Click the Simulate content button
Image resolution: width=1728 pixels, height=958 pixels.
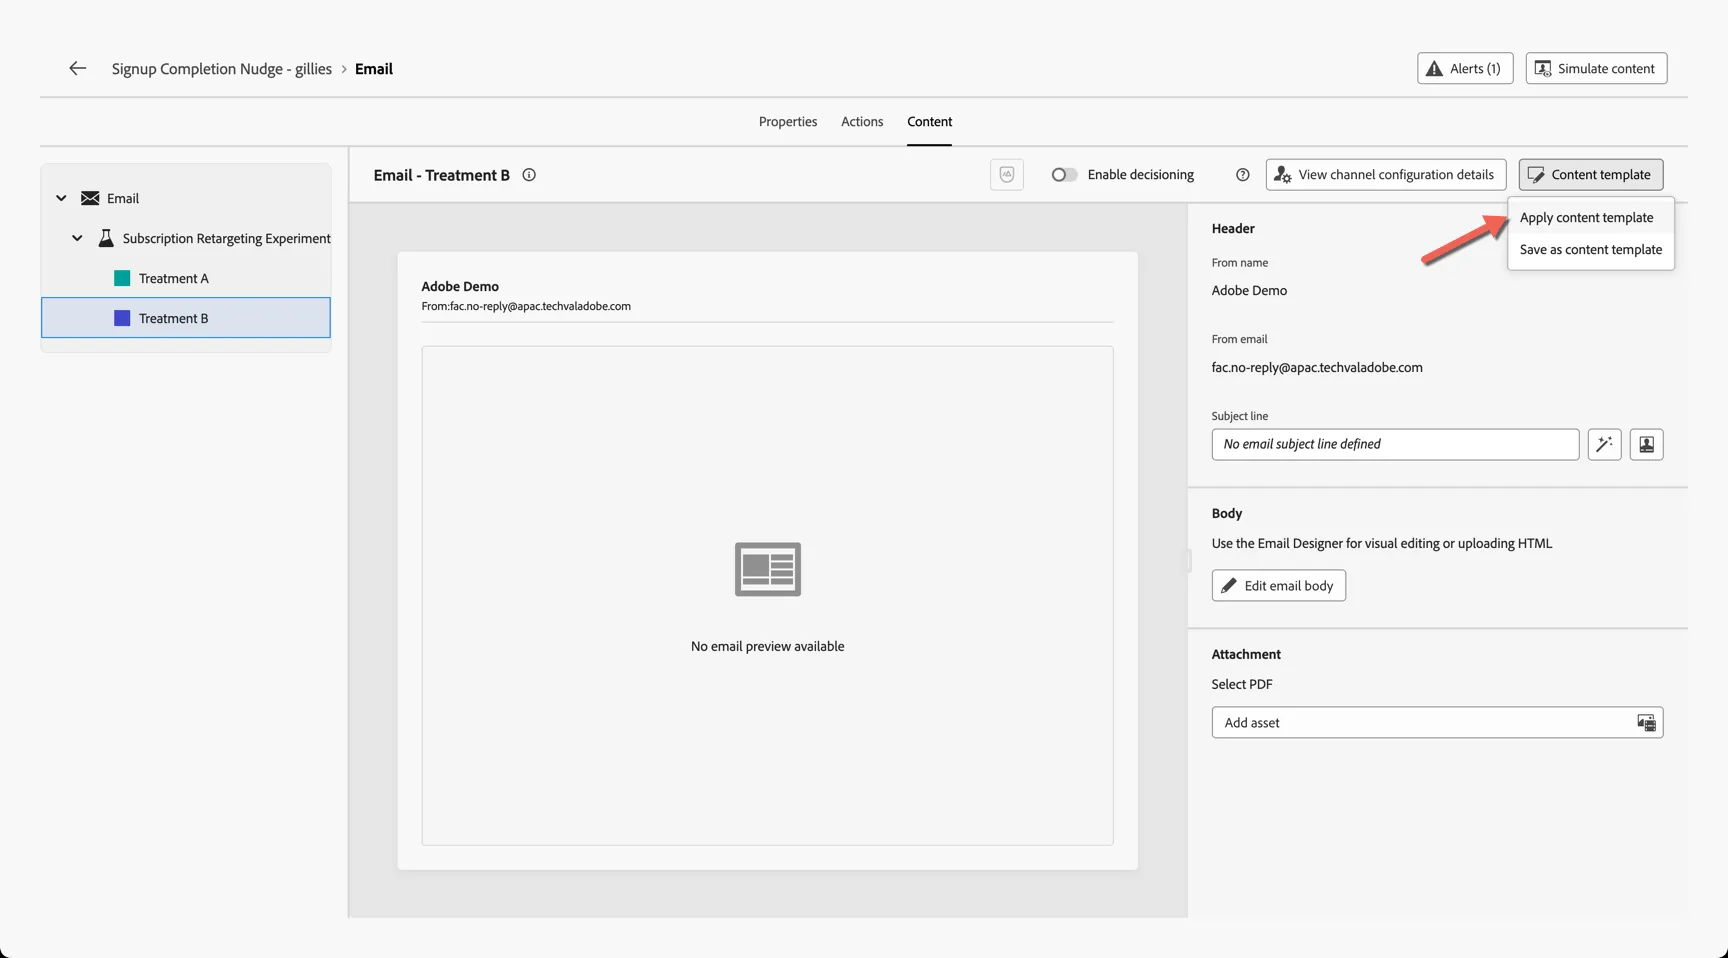(1596, 68)
